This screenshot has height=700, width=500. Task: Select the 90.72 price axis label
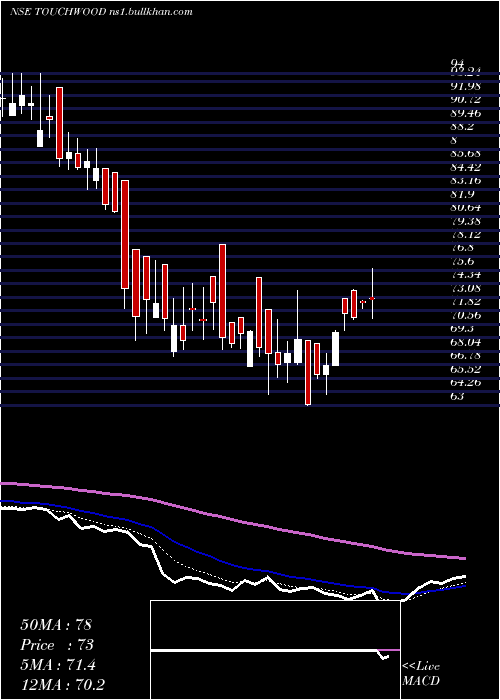465,100
